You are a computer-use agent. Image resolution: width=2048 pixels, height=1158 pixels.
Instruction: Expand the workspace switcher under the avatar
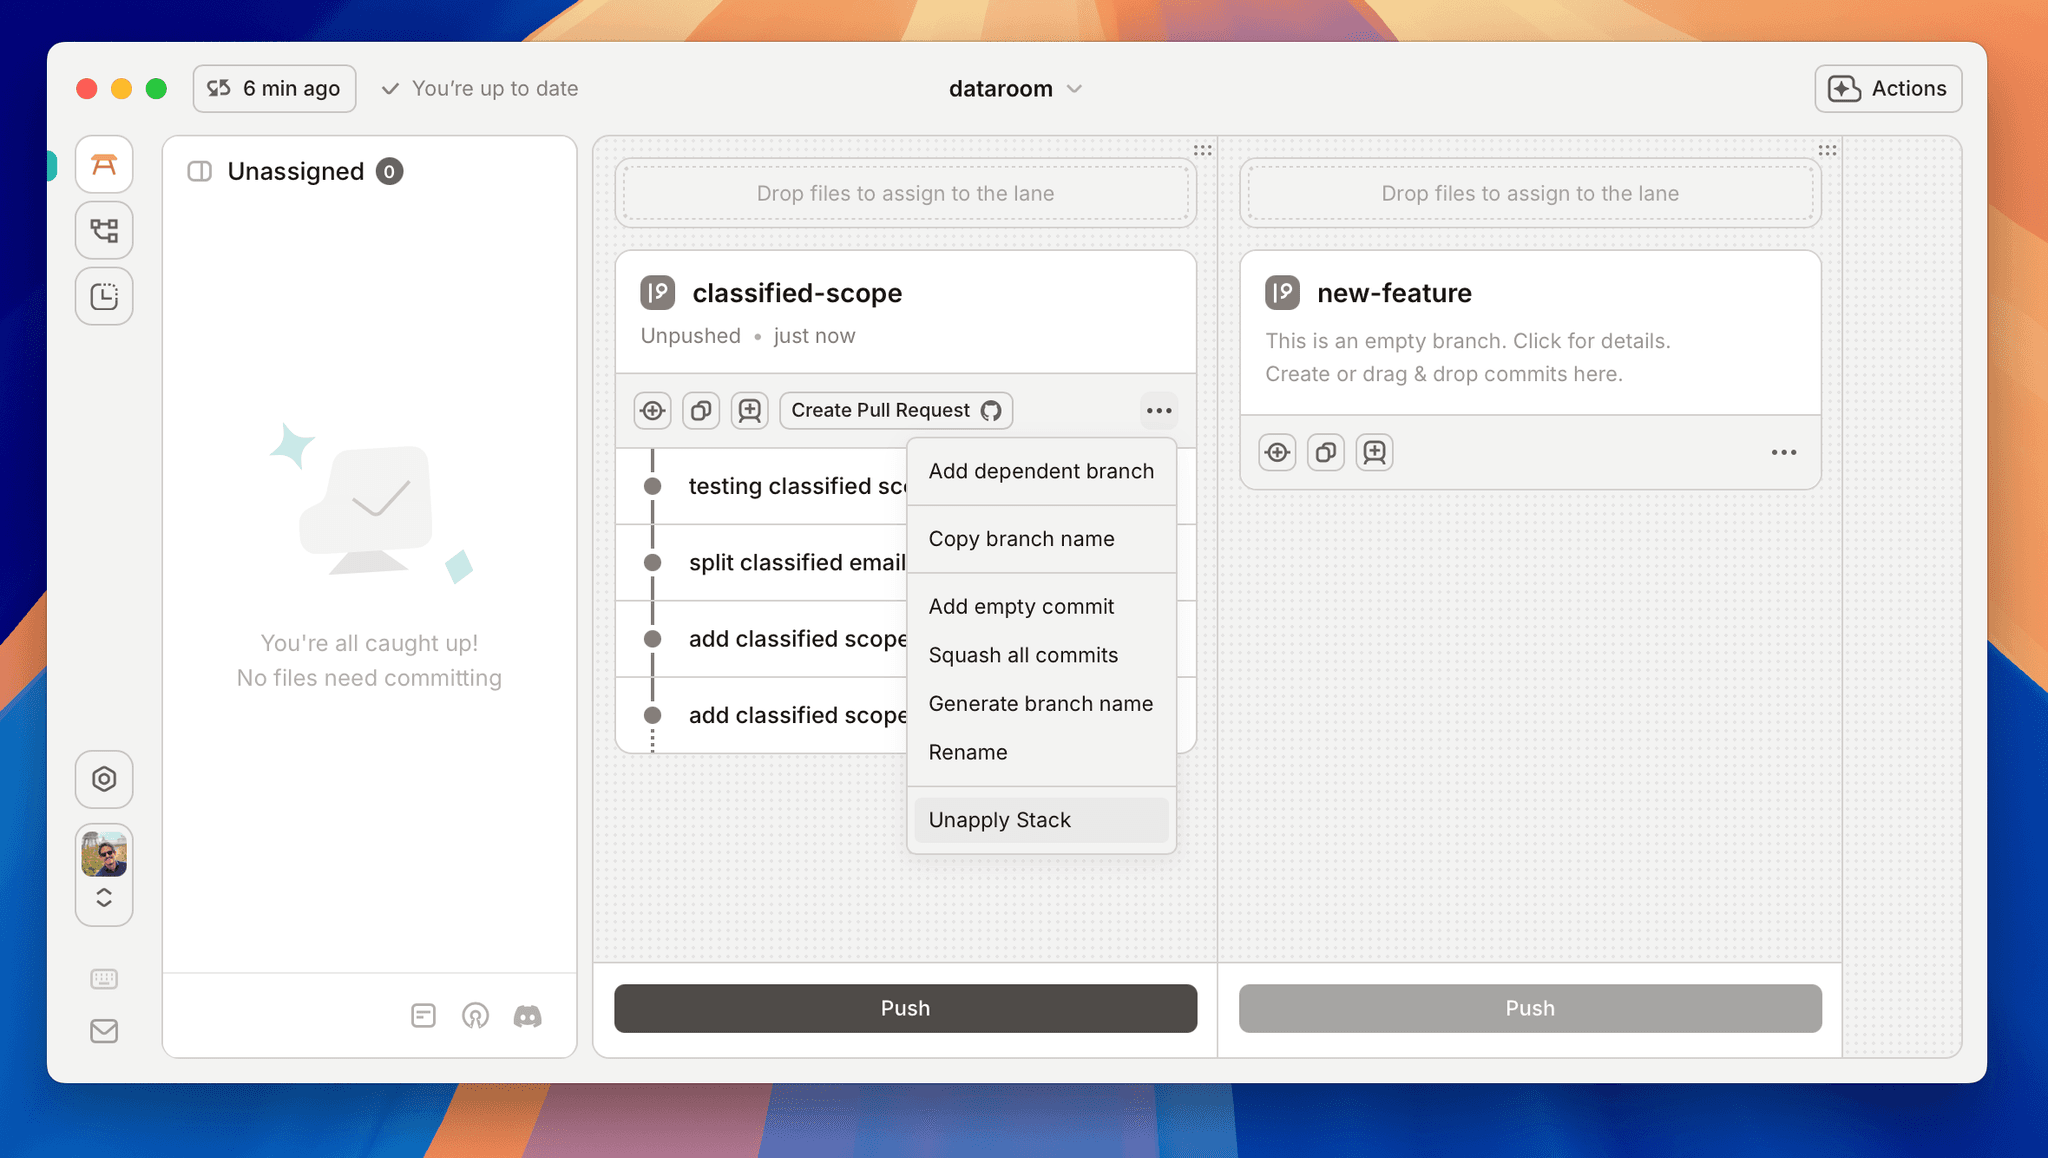103,897
